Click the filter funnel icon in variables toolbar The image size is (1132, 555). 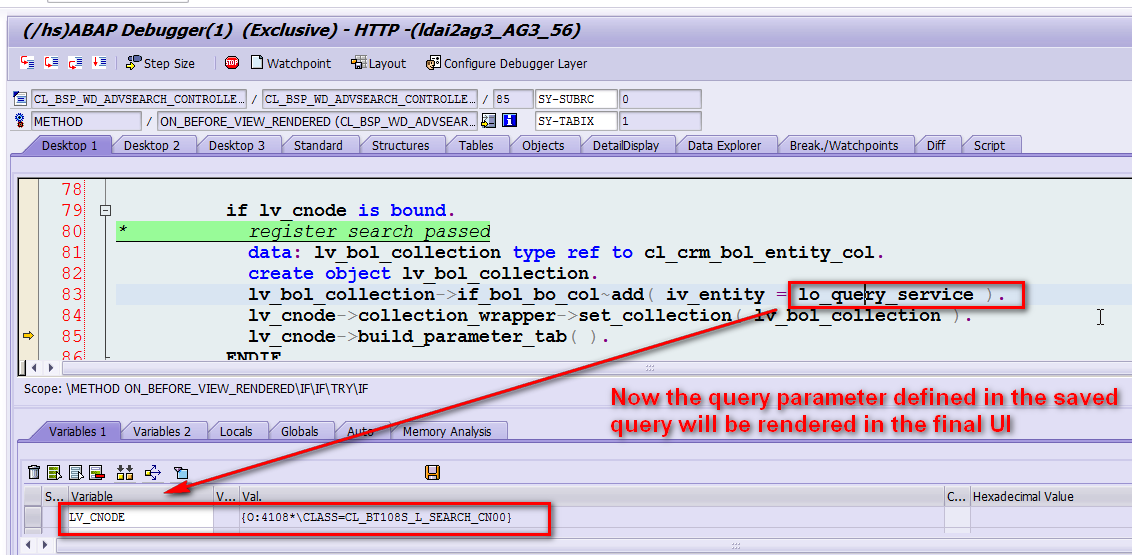click(x=180, y=473)
